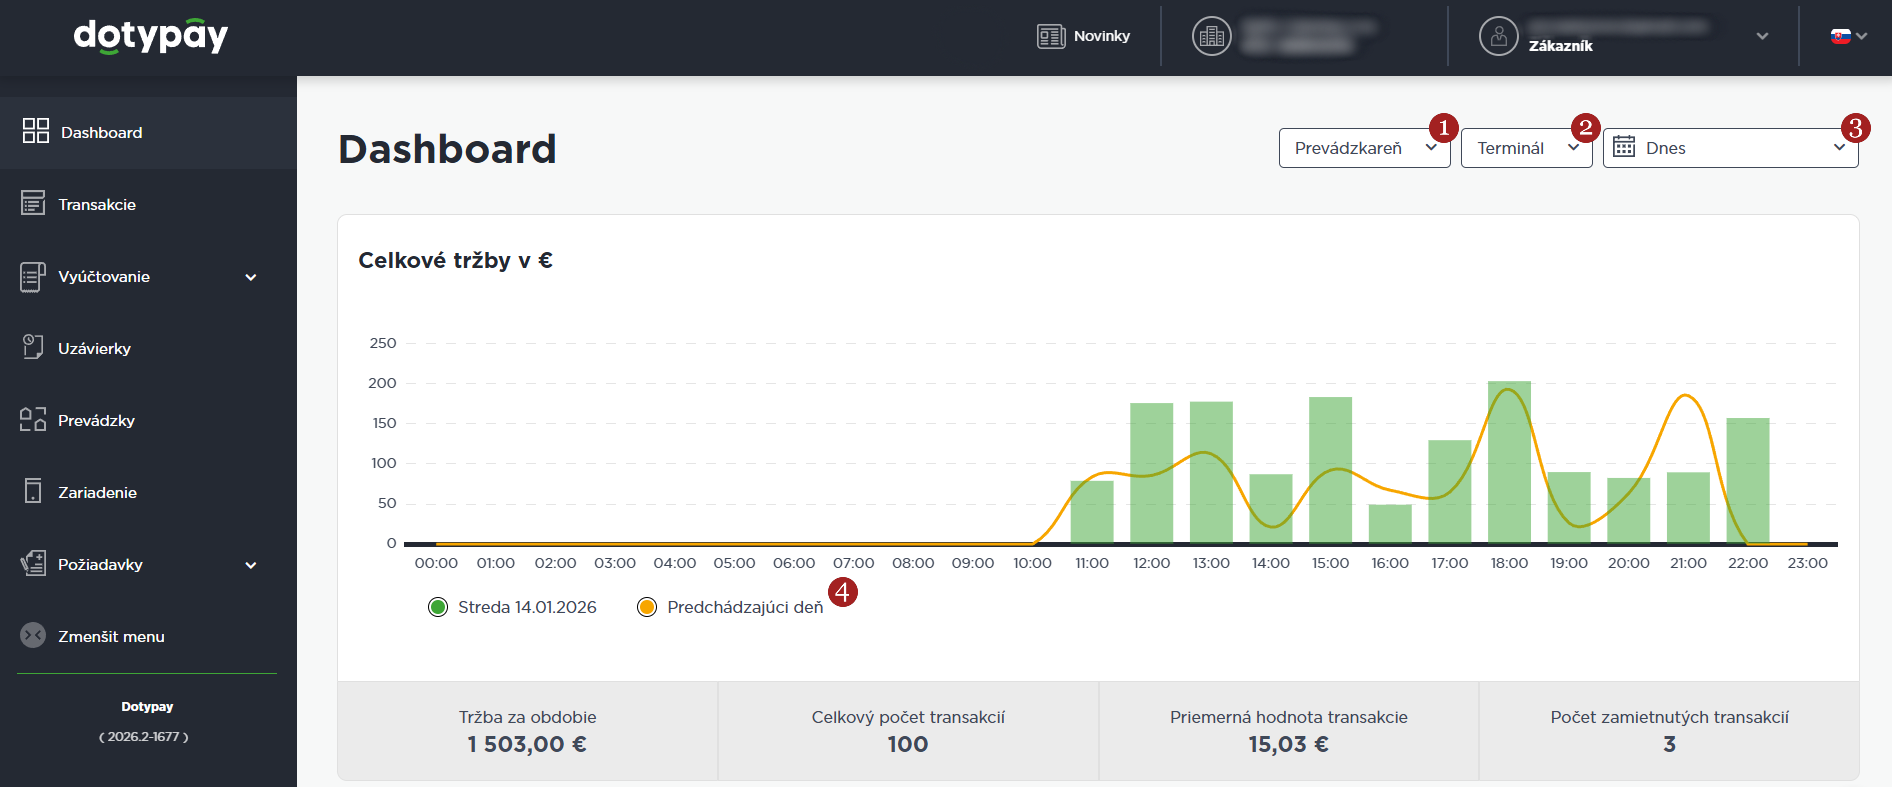Viewport: 1892px width, 787px height.
Task: Open the Dnes date range dropdown
Action: point(1730,148)
